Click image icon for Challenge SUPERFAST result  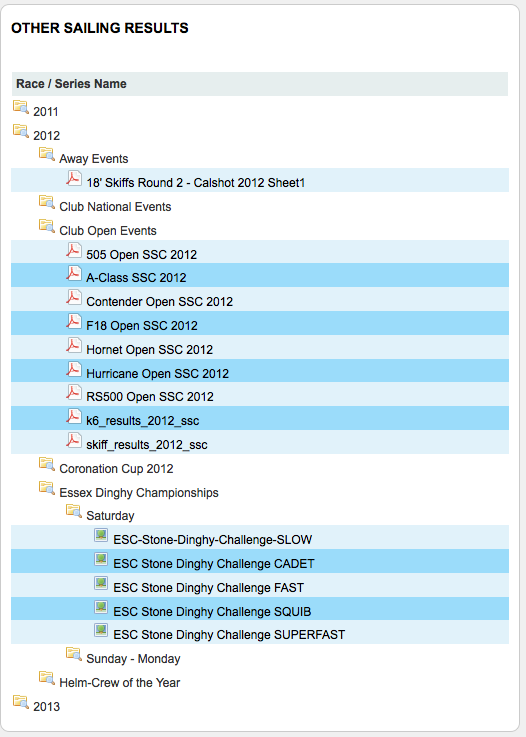point(101,630)
